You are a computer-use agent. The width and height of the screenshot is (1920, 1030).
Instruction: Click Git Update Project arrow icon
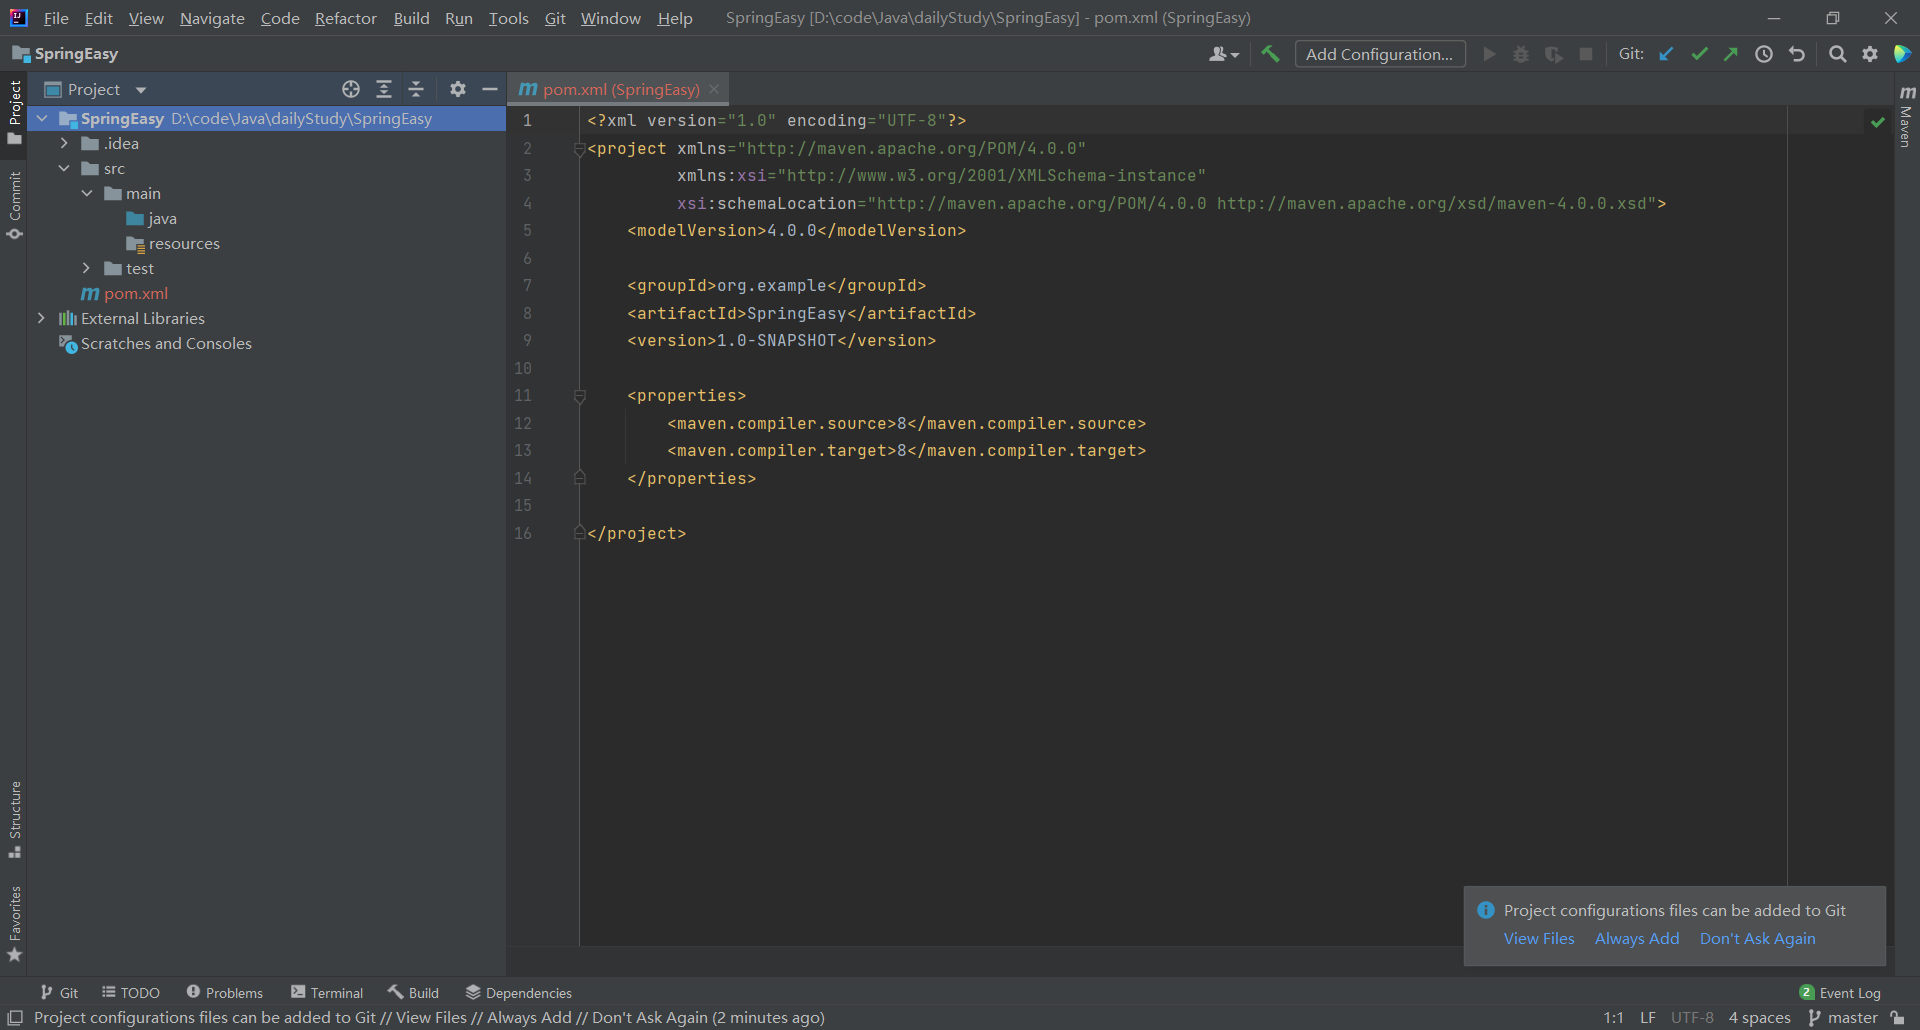click(x=1666, y=54)
